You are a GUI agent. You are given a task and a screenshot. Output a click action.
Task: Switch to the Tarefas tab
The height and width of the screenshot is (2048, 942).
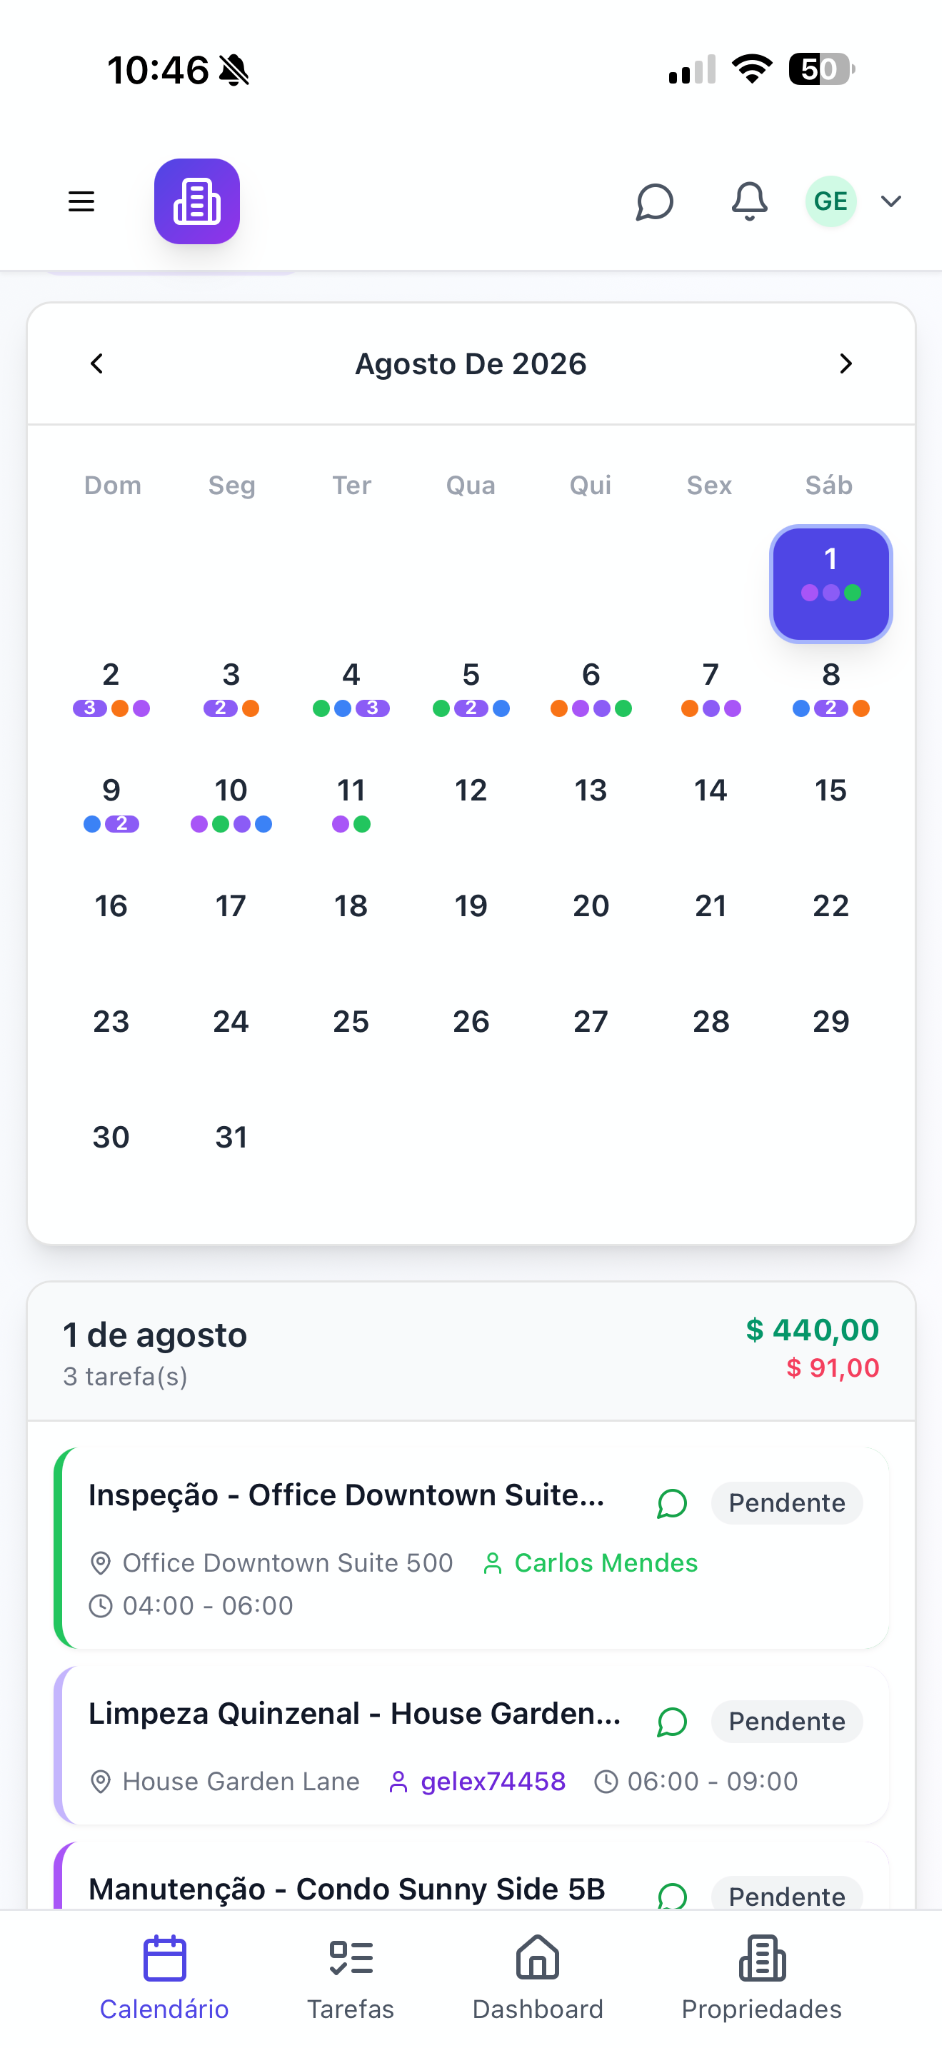click(351, 1979)
